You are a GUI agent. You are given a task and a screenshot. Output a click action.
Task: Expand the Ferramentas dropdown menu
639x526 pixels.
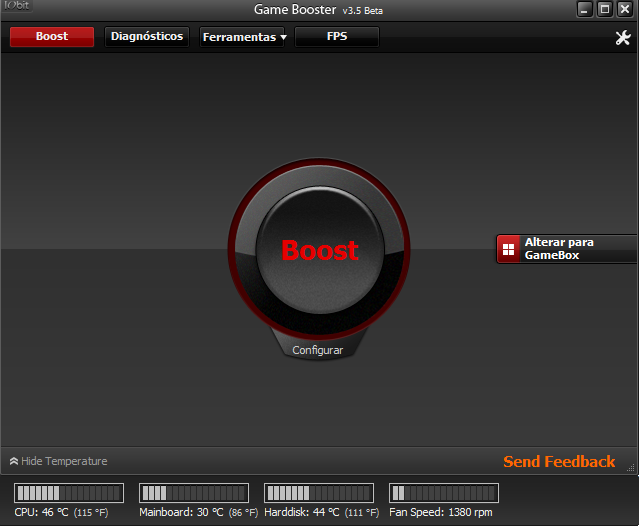[243, 37]
